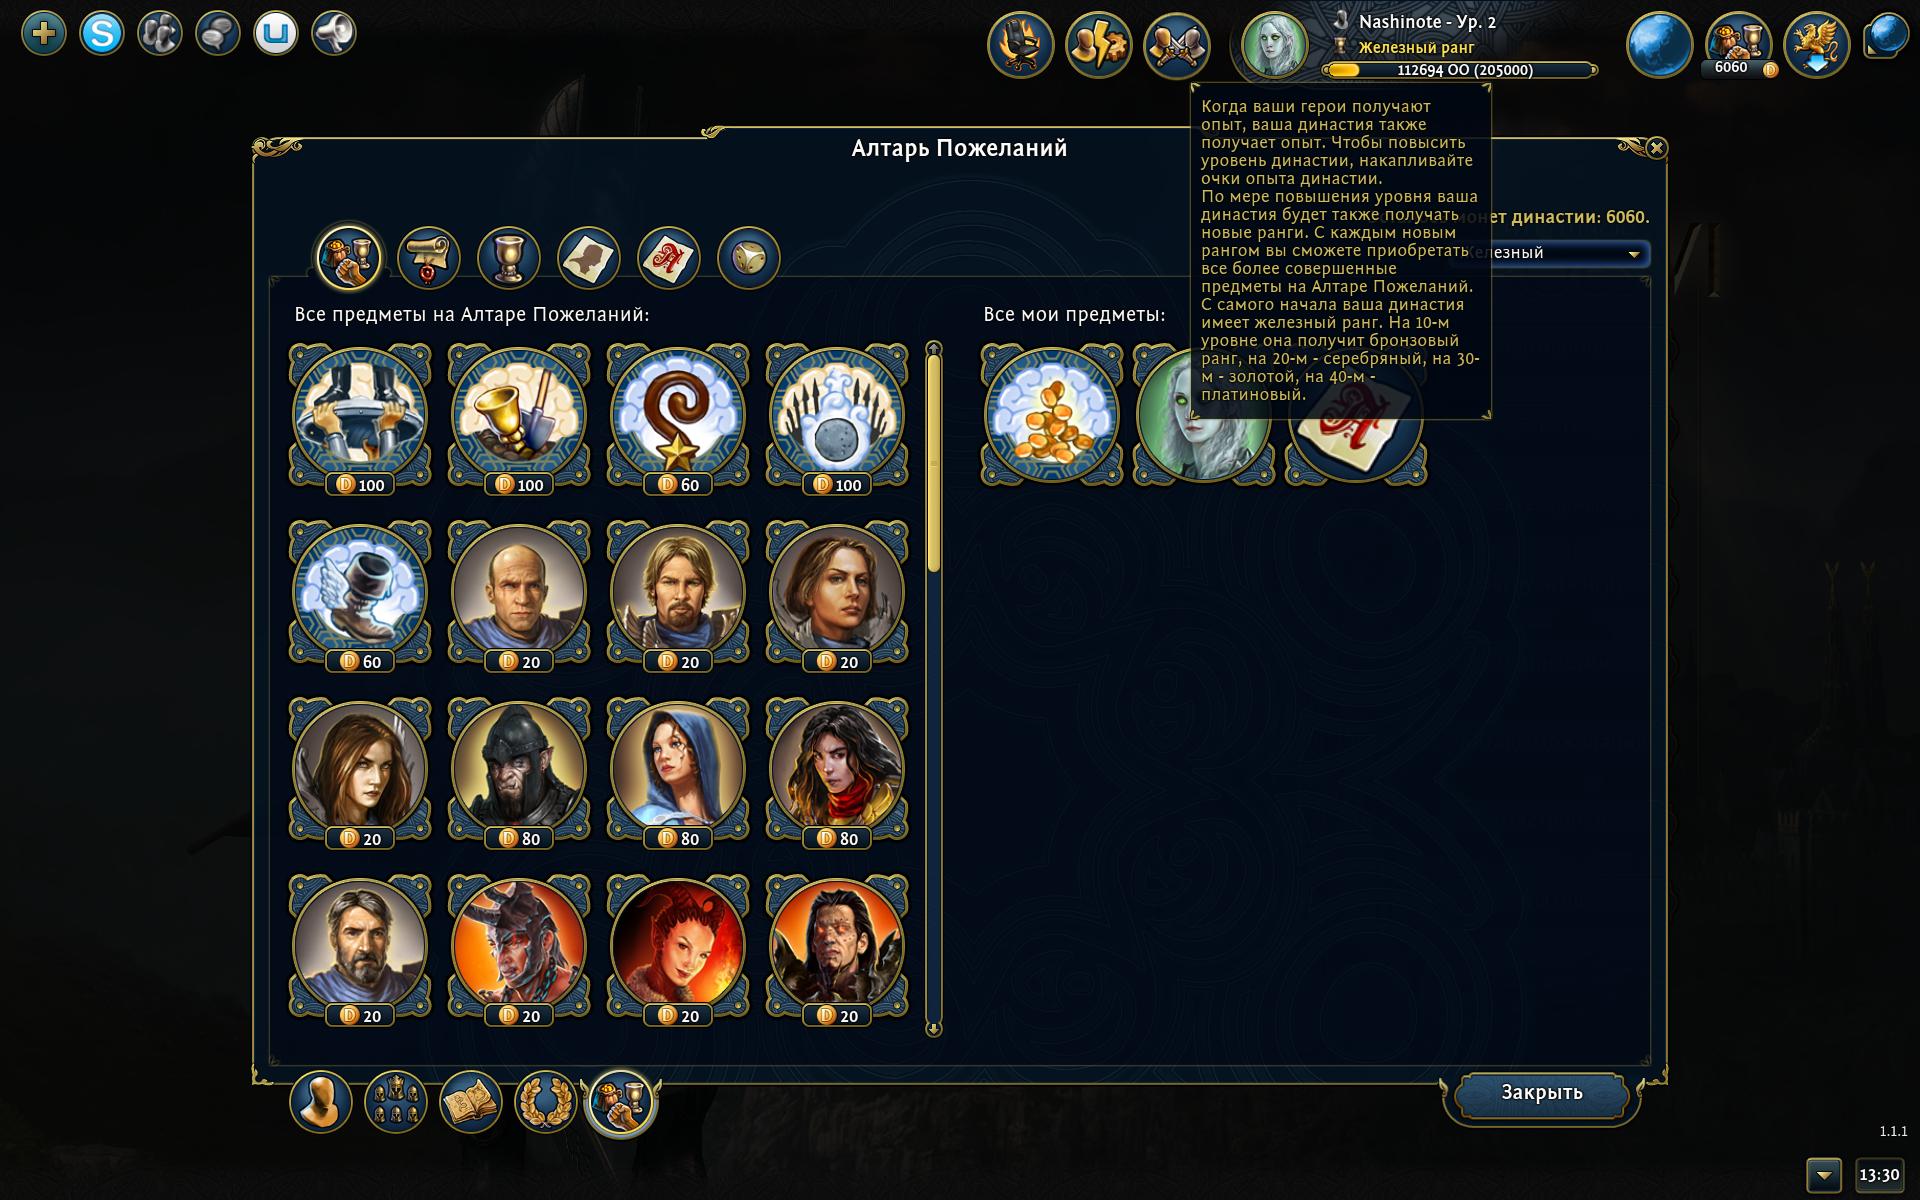Click the item list scroll down arrow
This screenshot has width=1920, height=1200.
tap(934, 1028)
